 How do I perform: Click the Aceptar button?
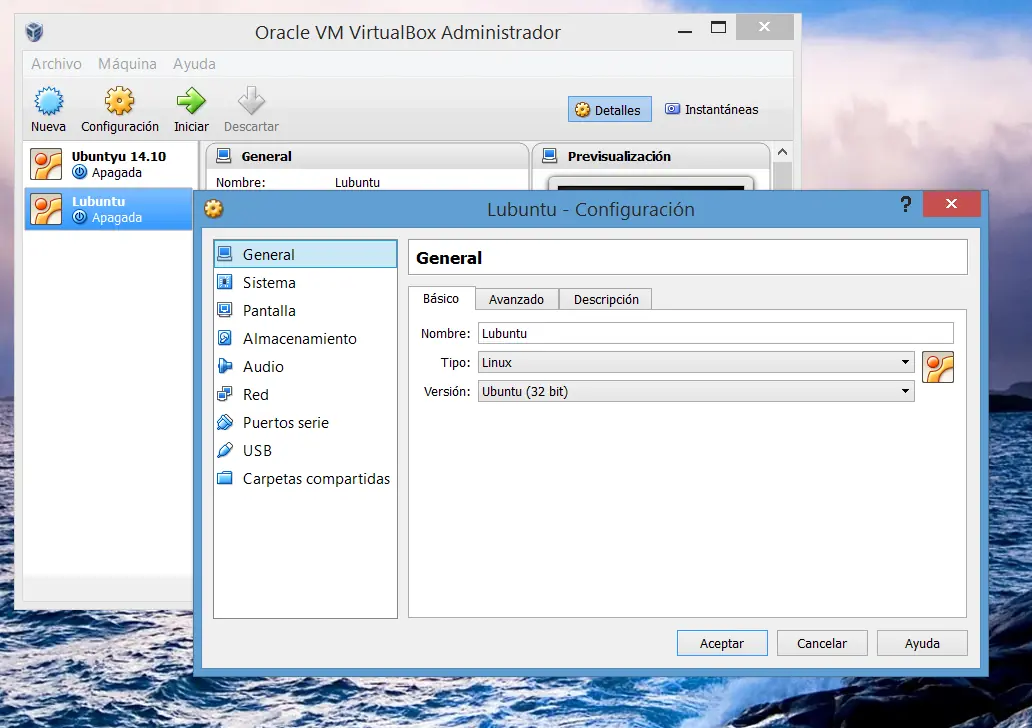tap(722, 643)
